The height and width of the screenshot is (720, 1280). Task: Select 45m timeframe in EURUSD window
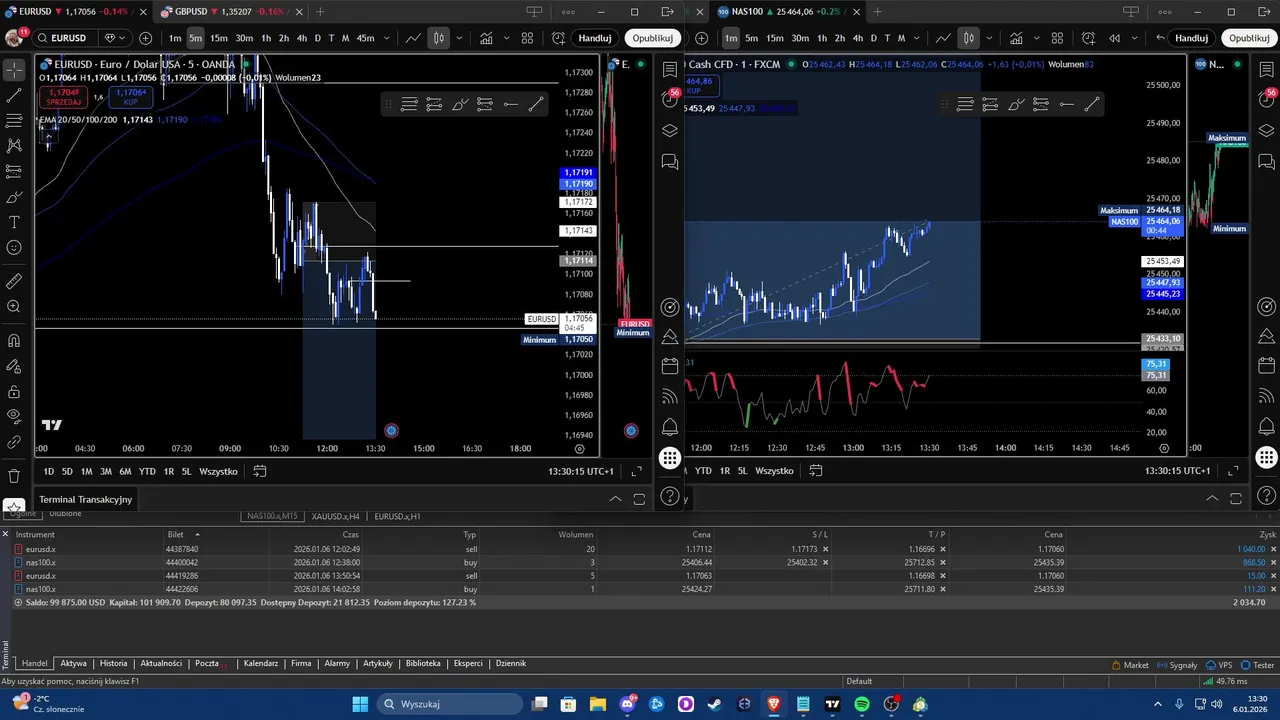365,38
